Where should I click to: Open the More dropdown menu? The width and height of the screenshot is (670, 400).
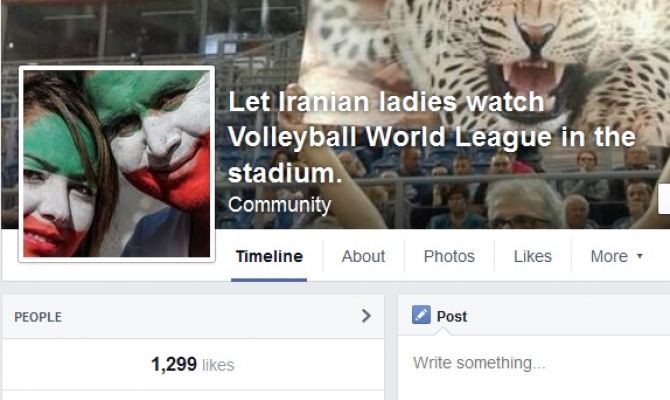pos(617,256)
